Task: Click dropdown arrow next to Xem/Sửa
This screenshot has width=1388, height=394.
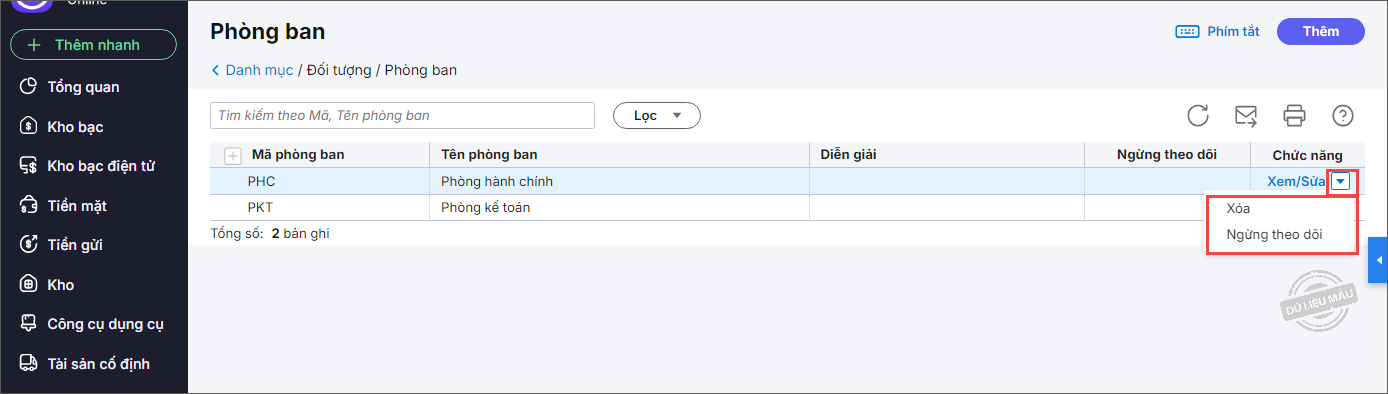Action: click(1341, 181)
